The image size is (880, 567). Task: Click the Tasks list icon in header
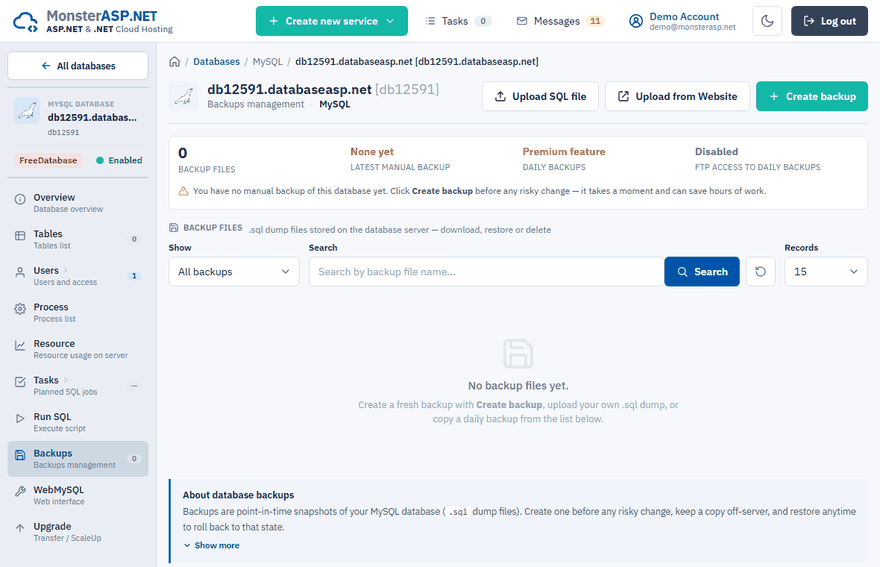430,21
